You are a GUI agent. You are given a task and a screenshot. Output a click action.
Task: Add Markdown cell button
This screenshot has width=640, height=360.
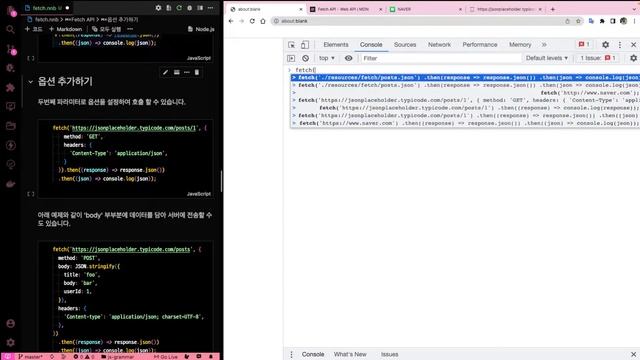66,29
